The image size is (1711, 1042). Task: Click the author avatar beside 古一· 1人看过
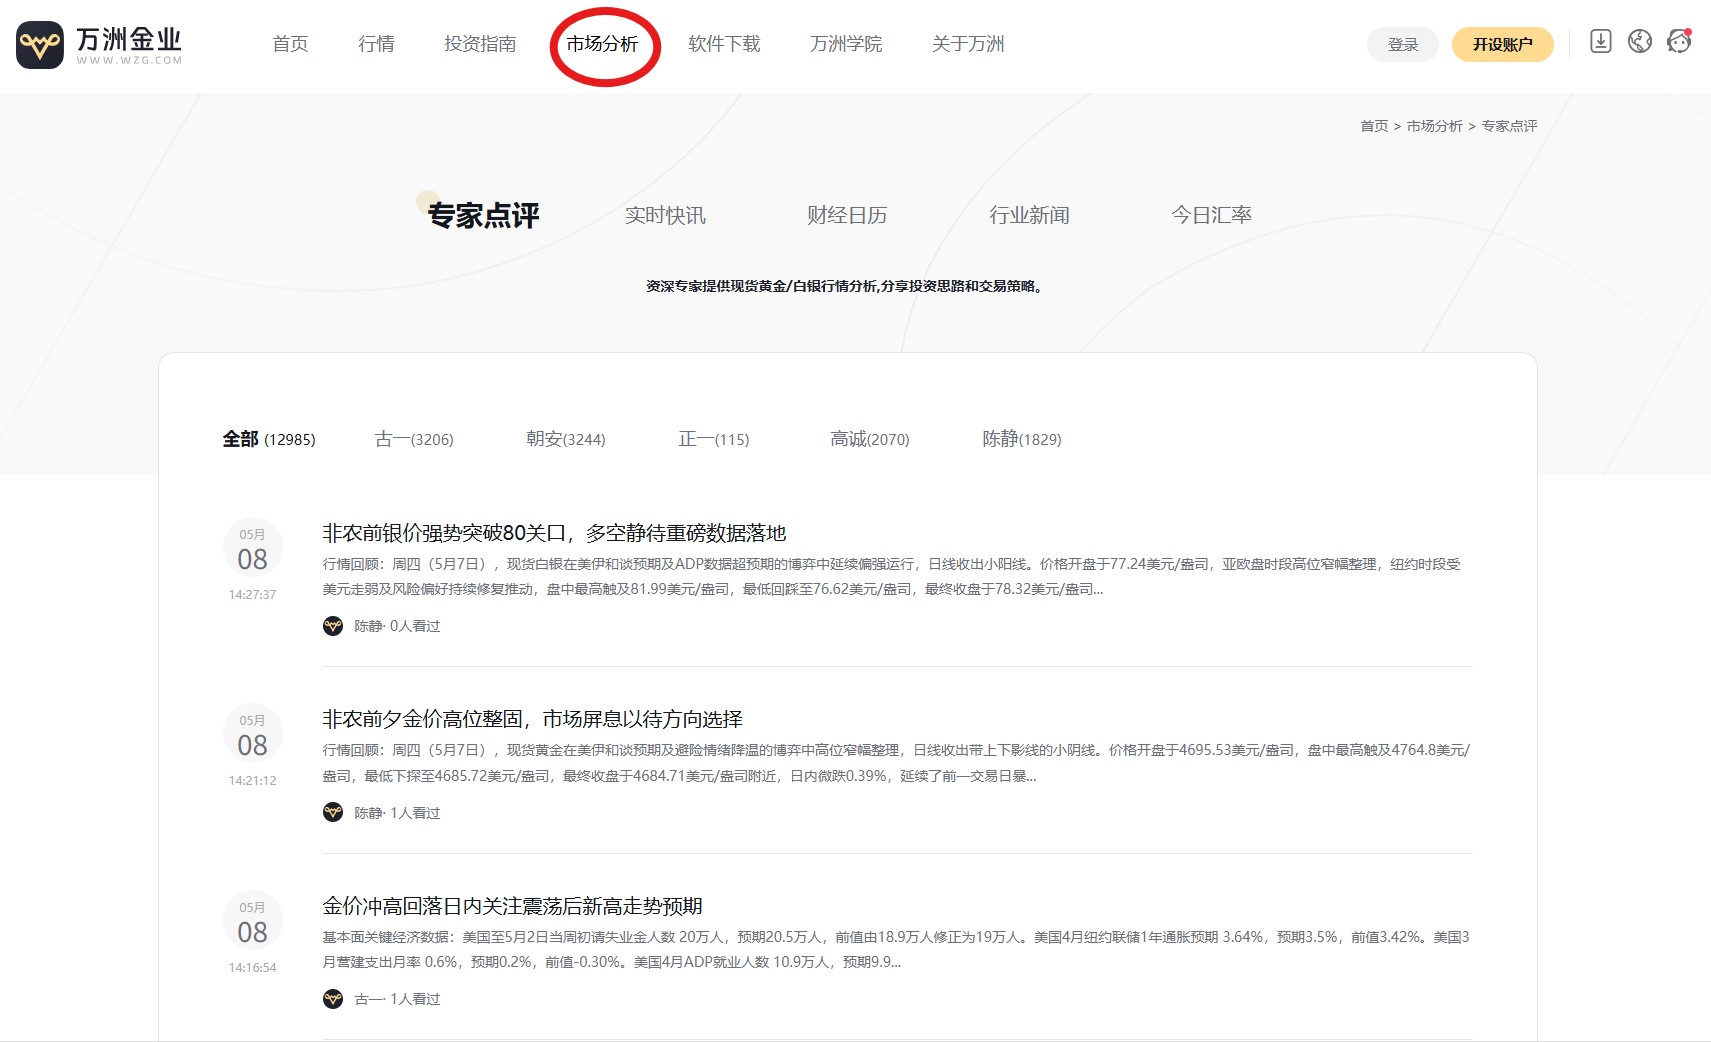click(x=333, y=999)
